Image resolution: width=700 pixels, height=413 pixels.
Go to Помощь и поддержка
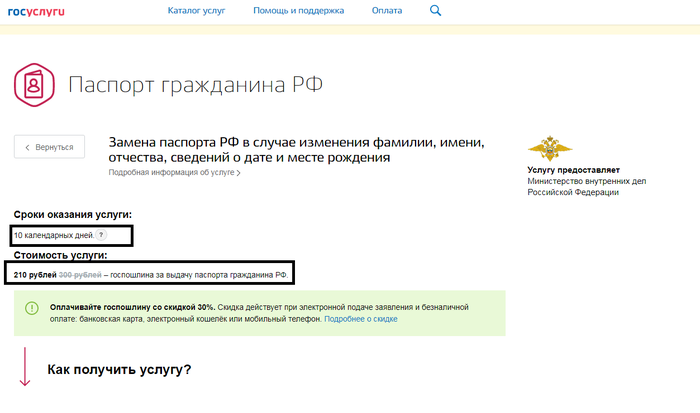[298, 11]
